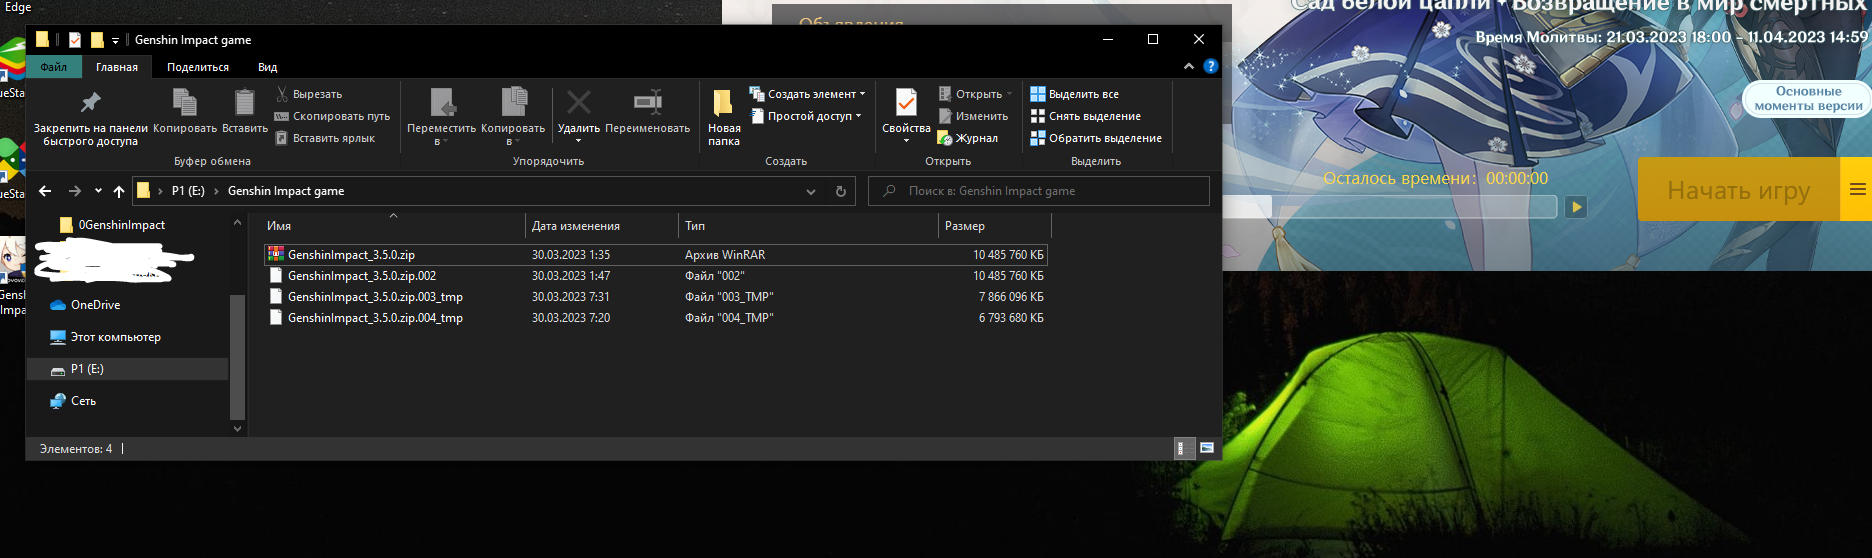
Task: Click the Свойства checkmark icon
Action: click(906, 102)
